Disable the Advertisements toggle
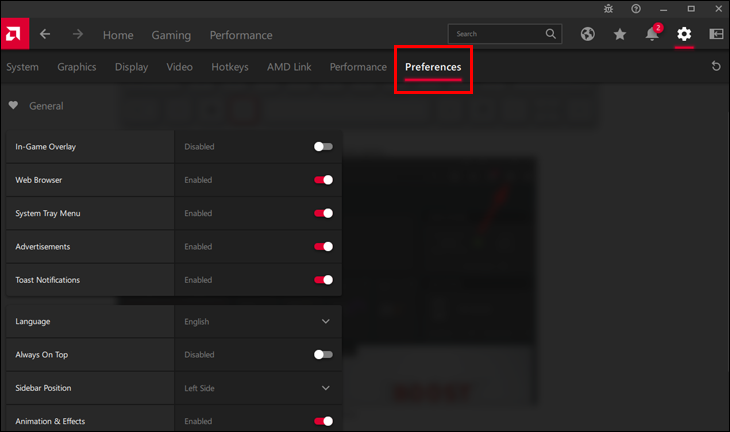730x432 pixels. pos(323,246)
